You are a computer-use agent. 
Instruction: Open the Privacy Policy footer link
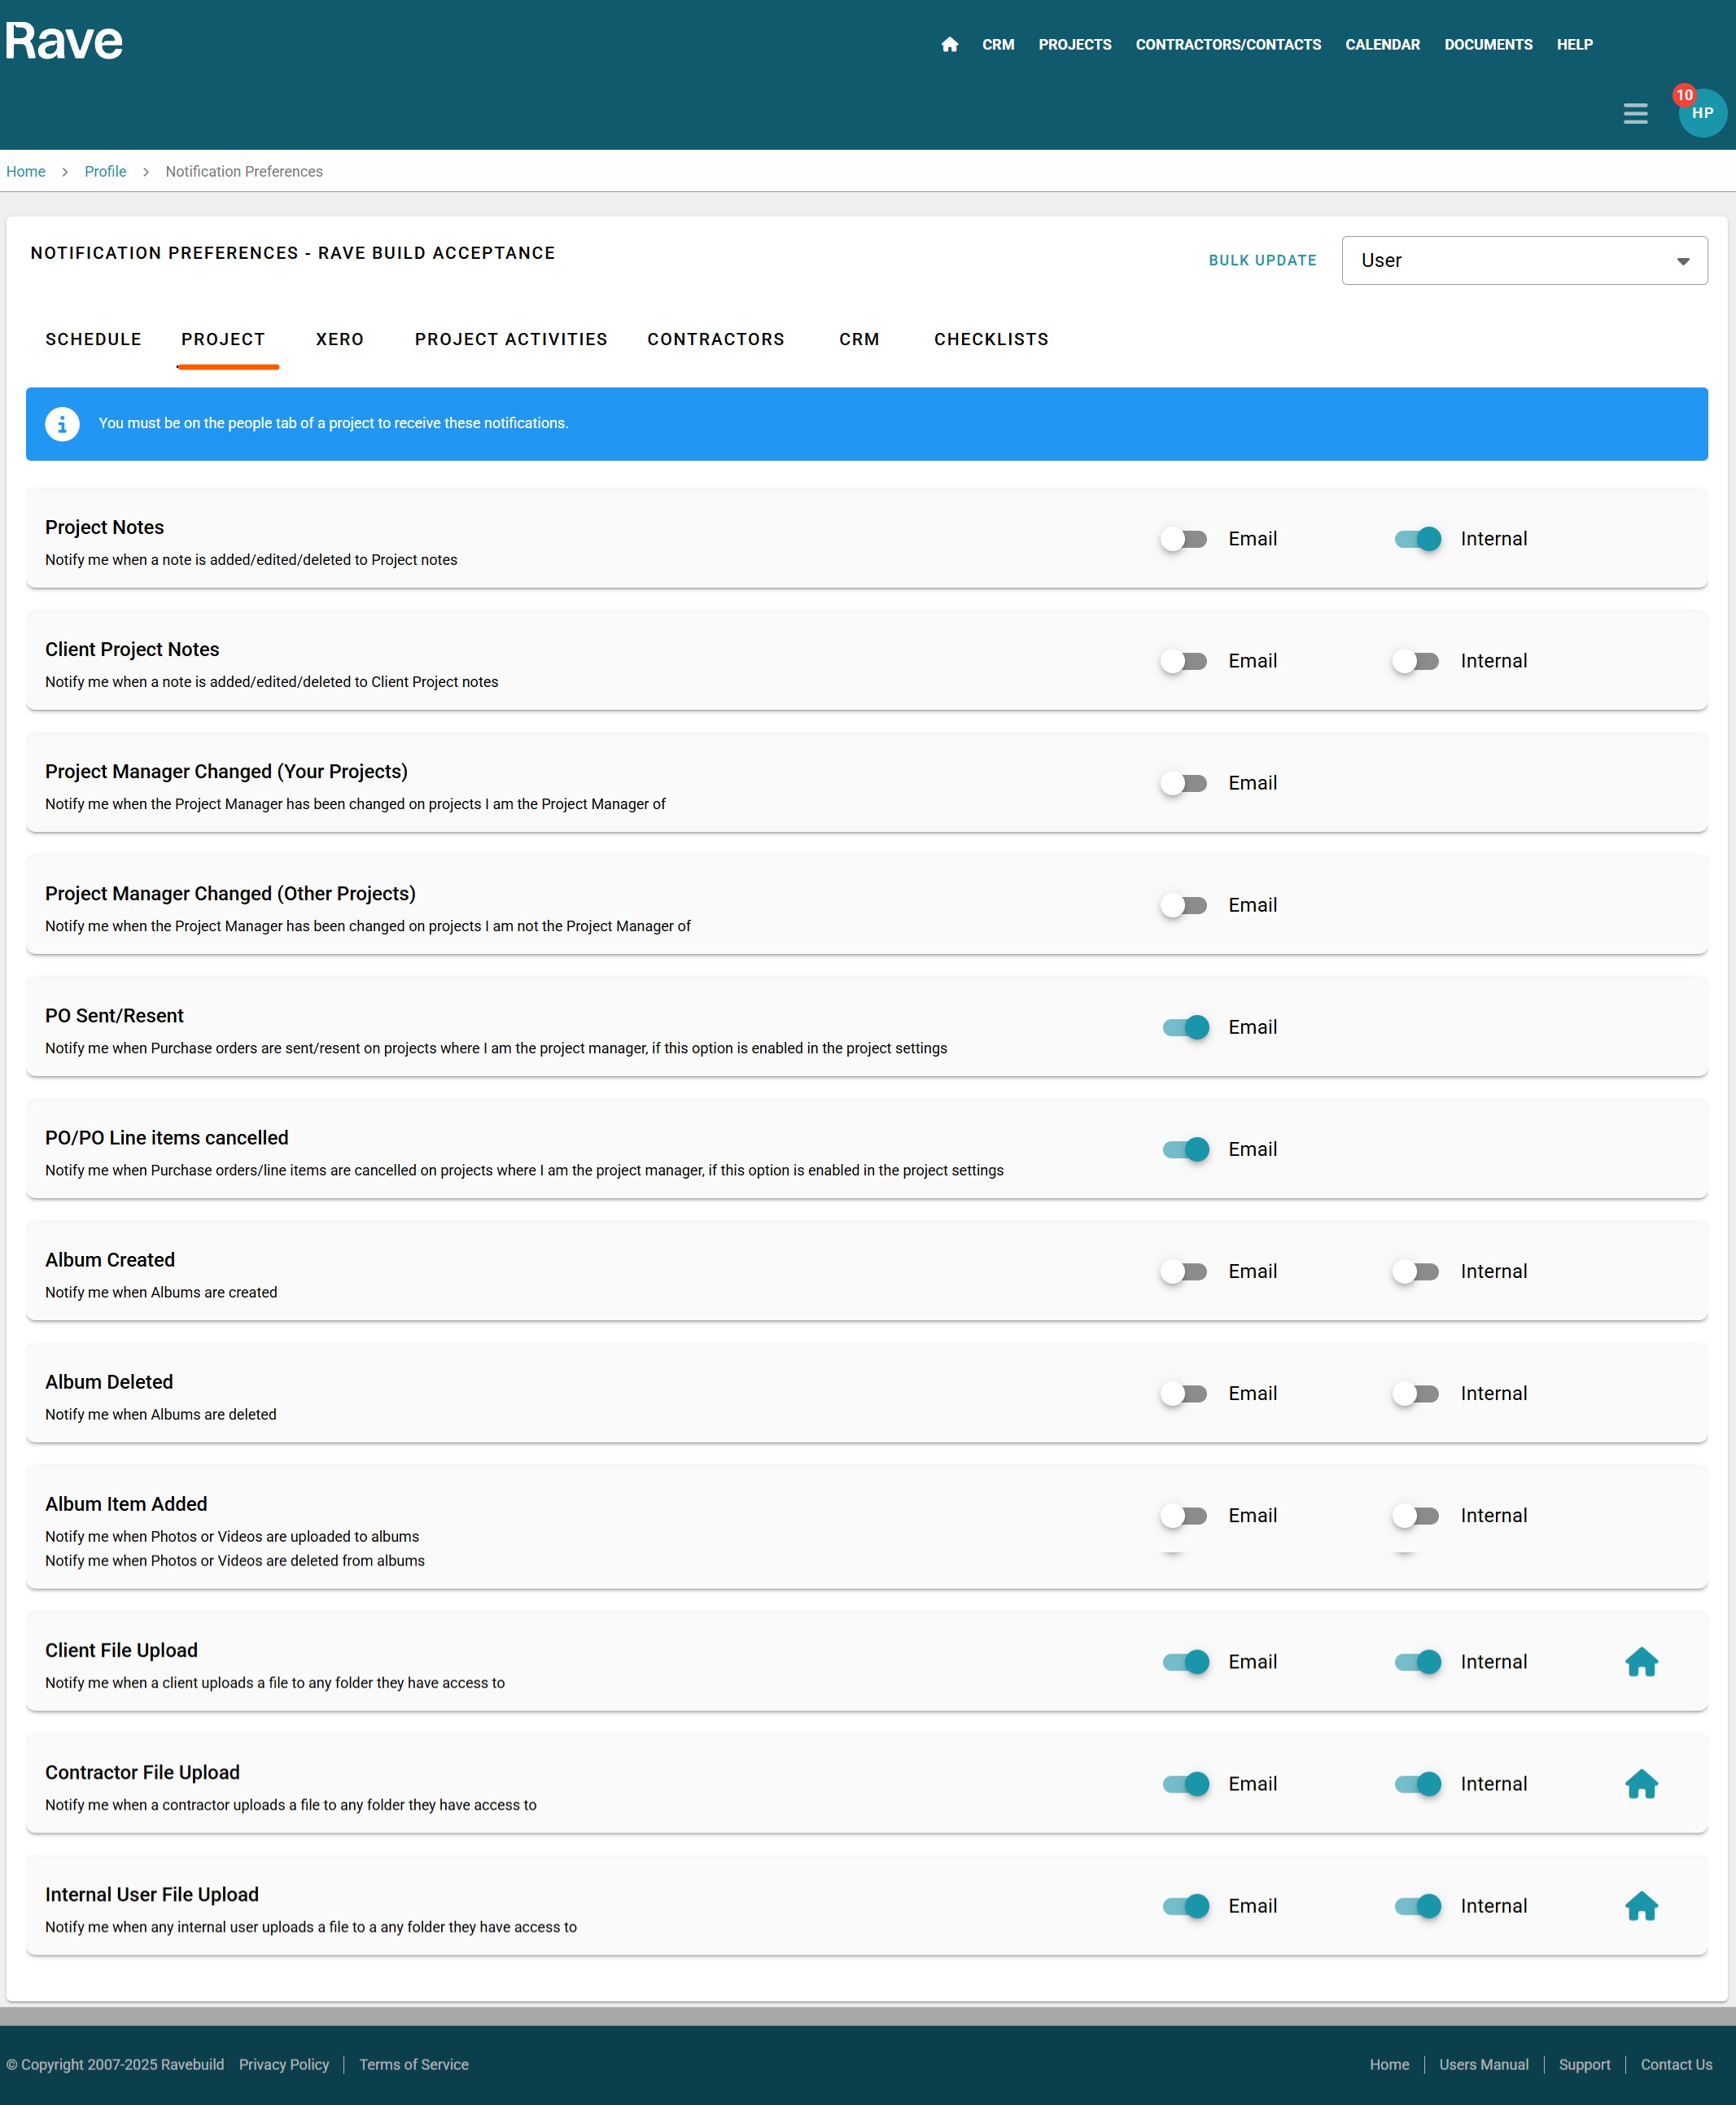[284, 2064]
